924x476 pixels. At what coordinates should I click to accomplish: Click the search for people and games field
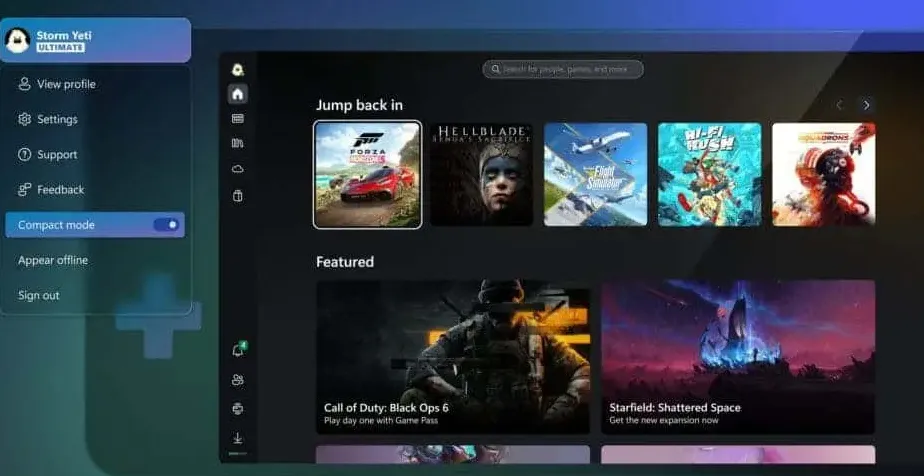563,70
